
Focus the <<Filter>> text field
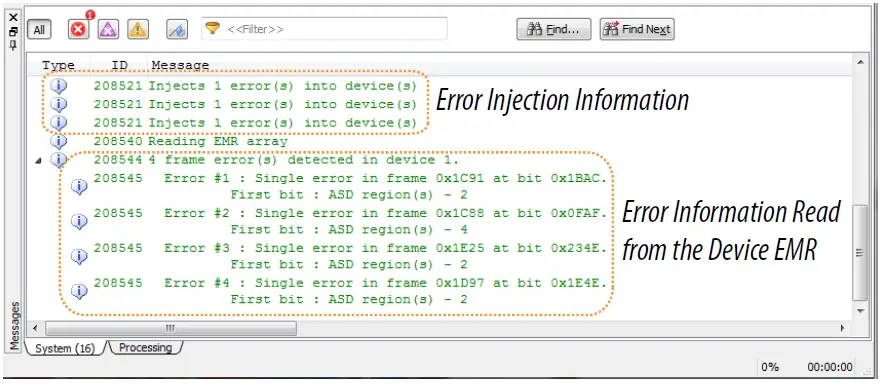pyautogui.click(x=325, y=29)
